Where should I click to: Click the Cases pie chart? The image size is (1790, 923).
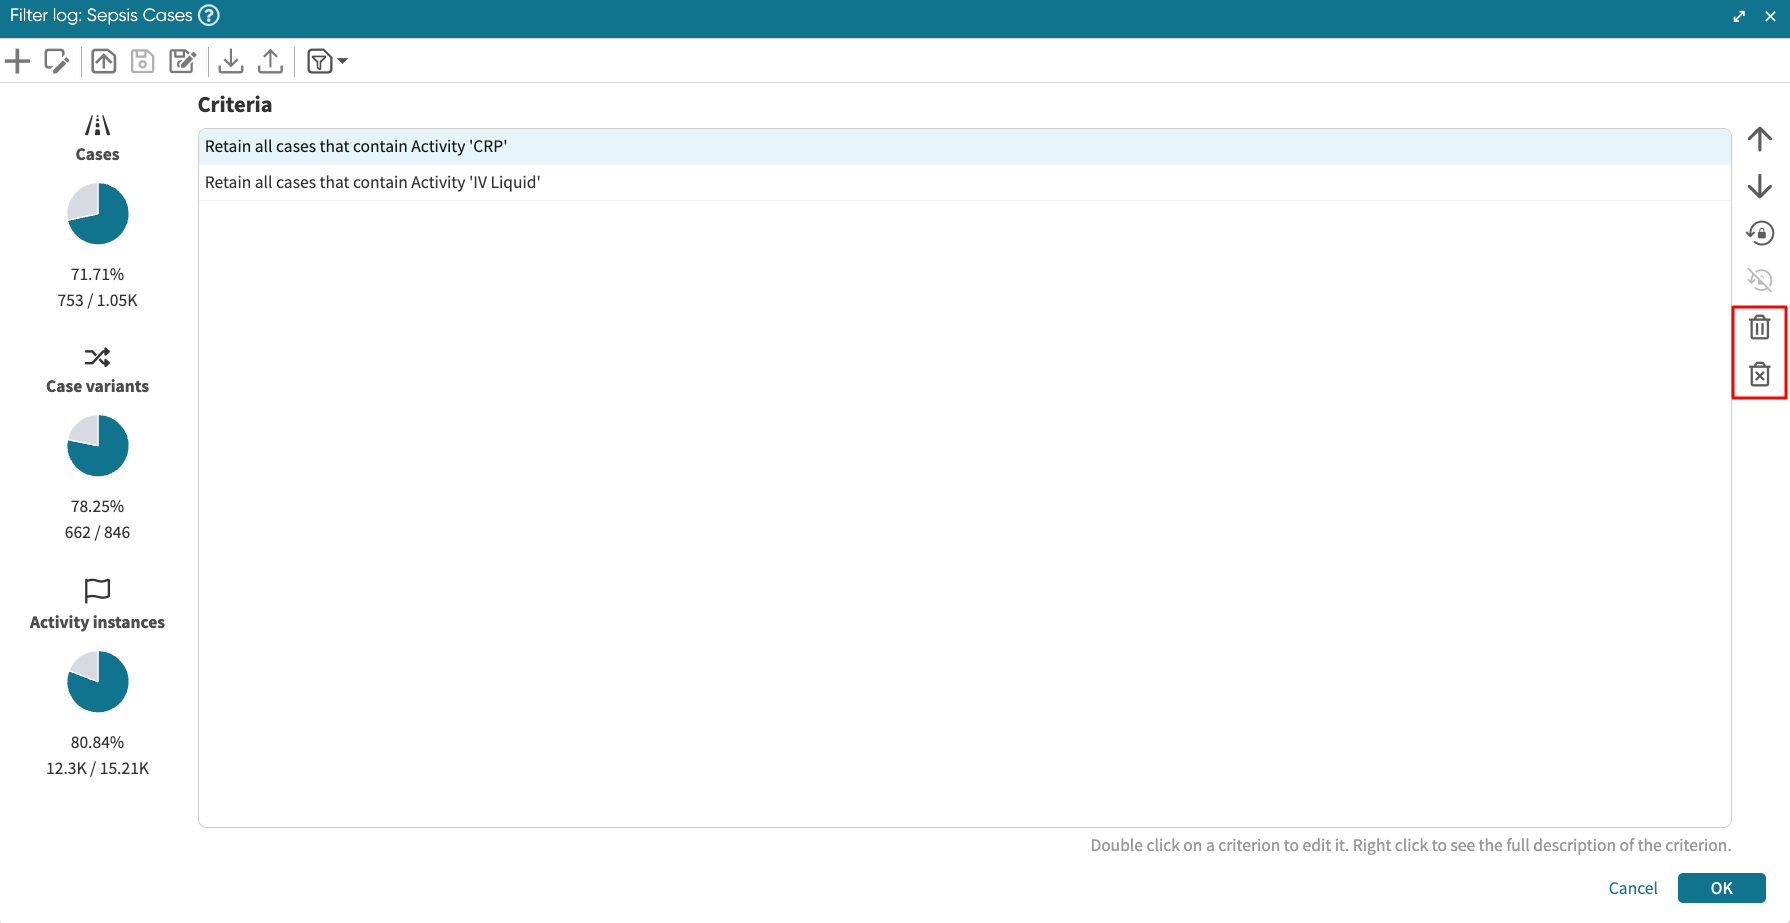(x=98, y=214)
